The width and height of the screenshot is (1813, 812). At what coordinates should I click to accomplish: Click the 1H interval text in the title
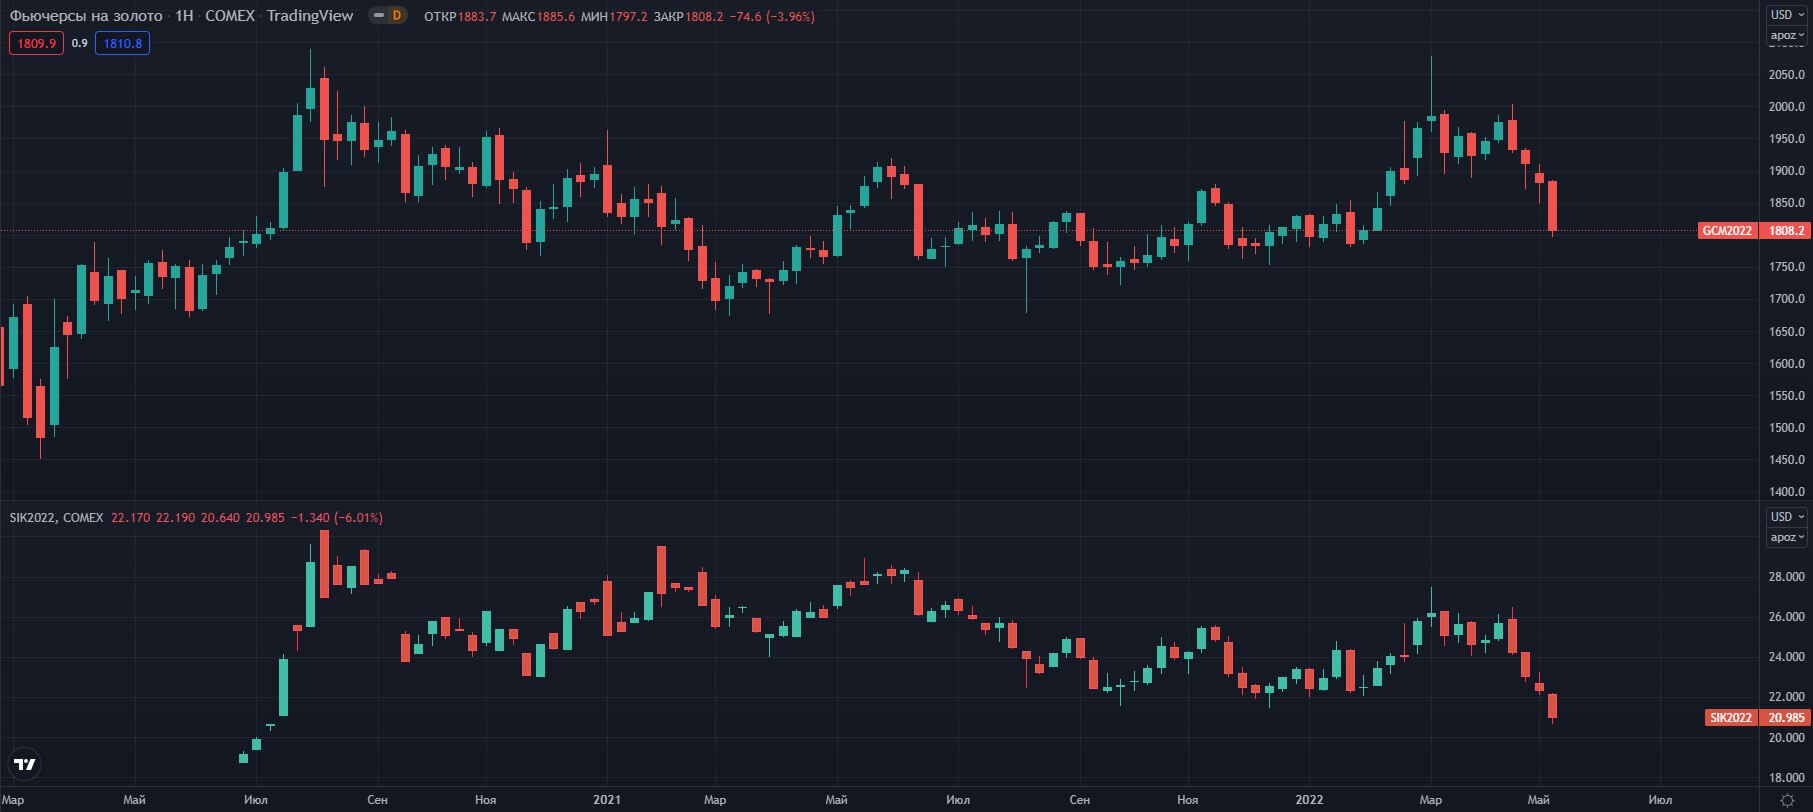click(x=184, y=16)
